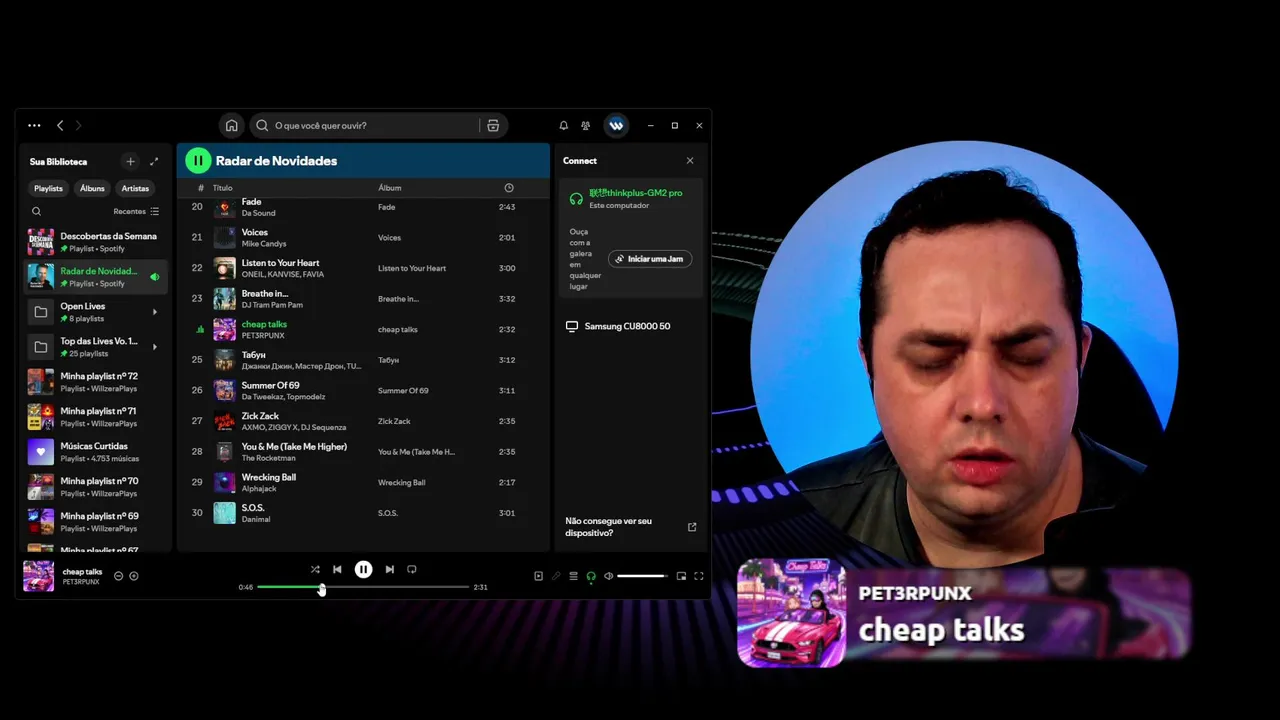This screenshot has height=720, width=1280.
Task: Sort by the duration clock icon
Action: pyautogui.click(x=509, y=188)
